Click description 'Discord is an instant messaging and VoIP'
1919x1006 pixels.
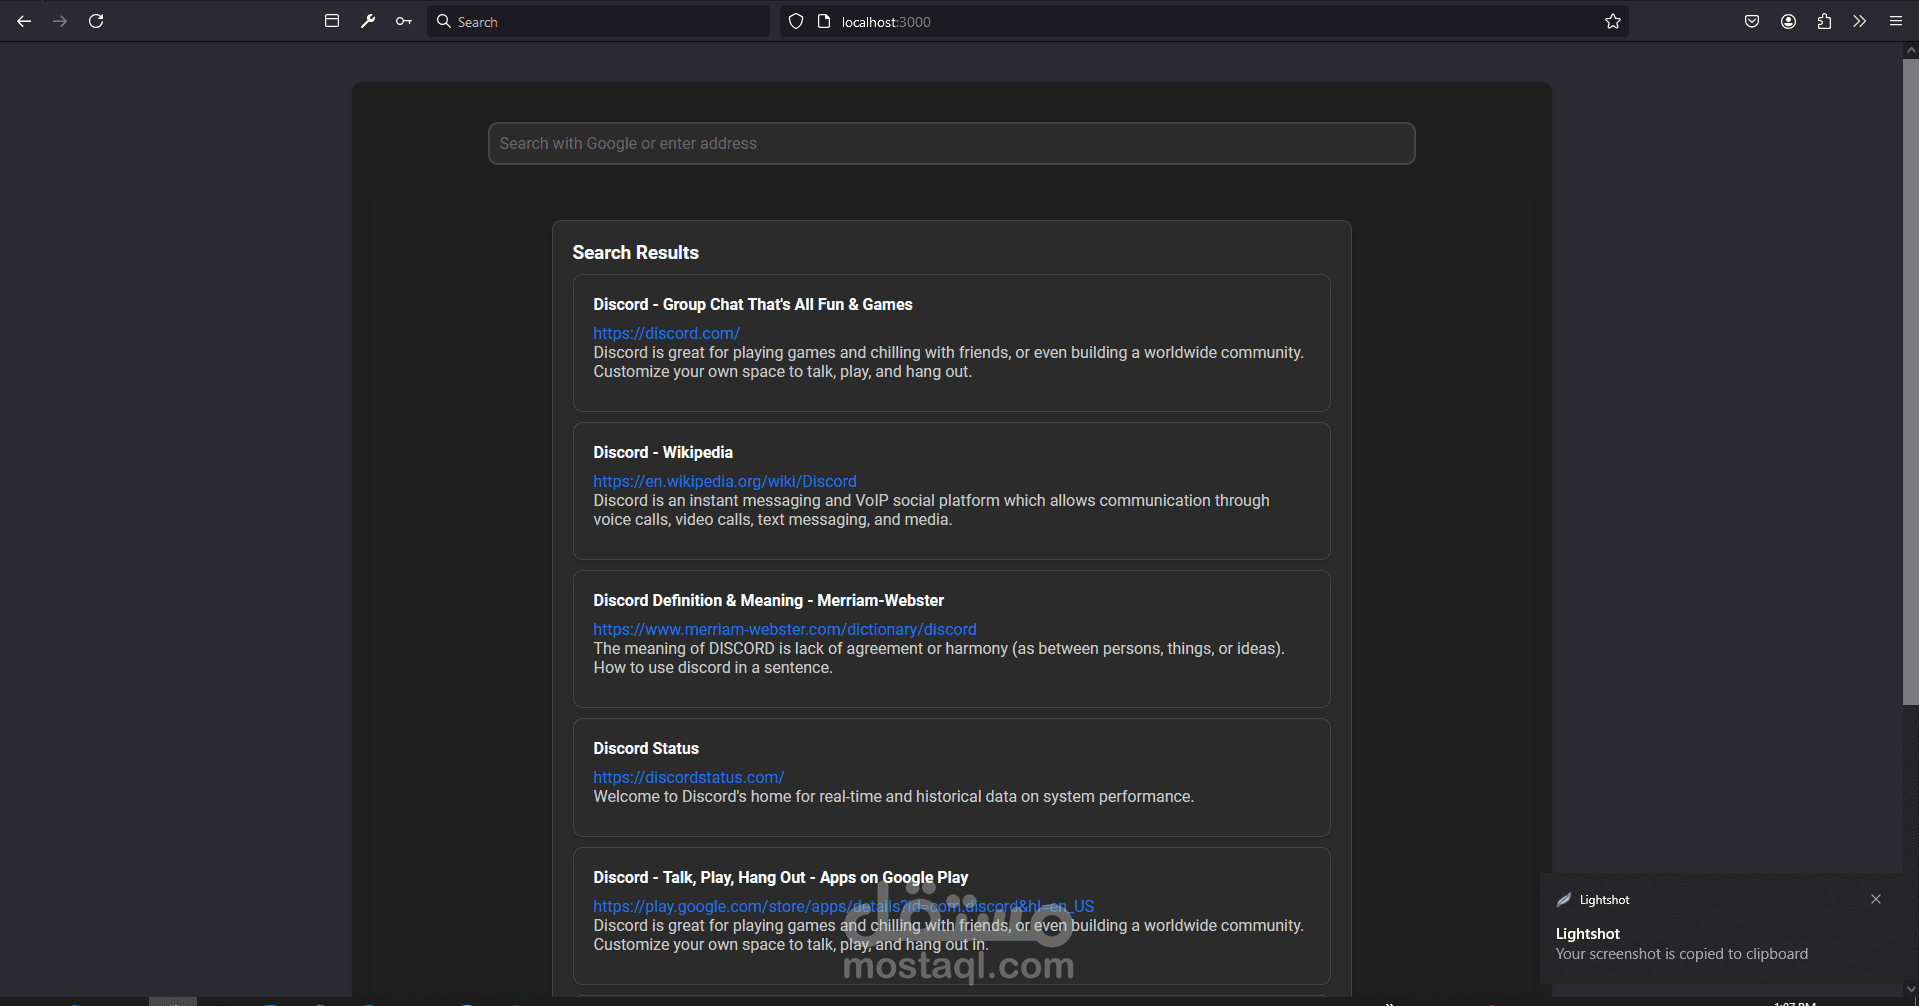(931, 510)
